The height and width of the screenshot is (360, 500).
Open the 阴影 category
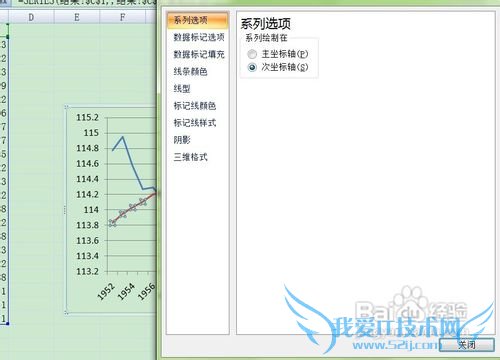182,140
